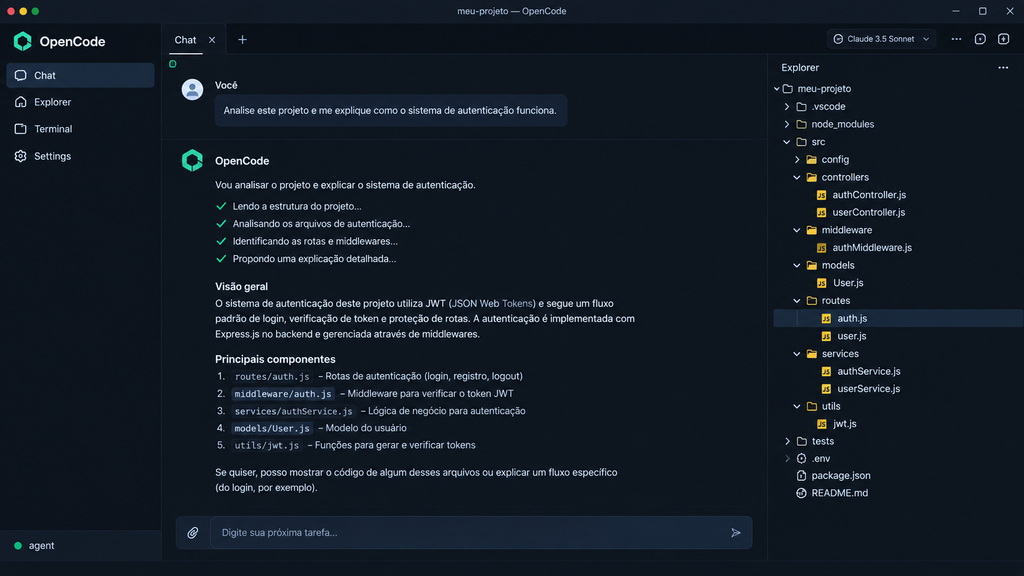Open the top bar three-dot menu

(x=956, y=39)
